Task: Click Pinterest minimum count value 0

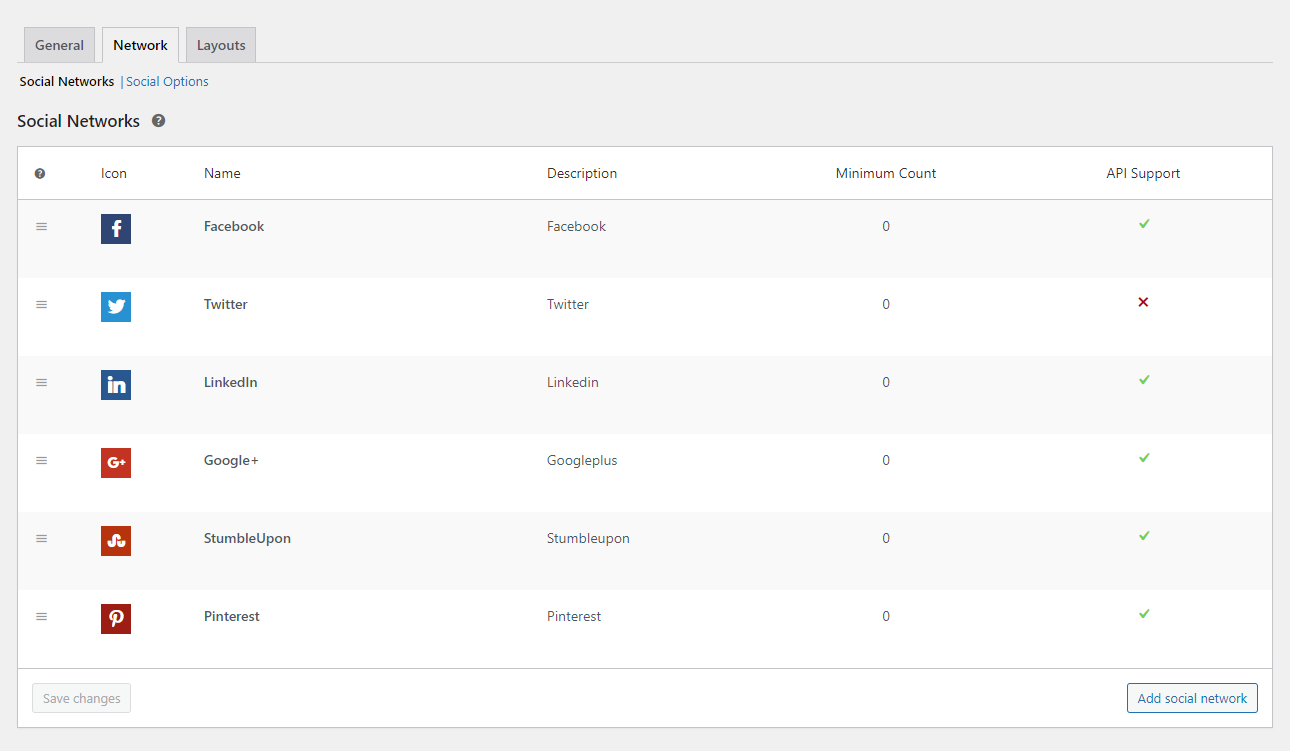Action: (x=886, y=616)
